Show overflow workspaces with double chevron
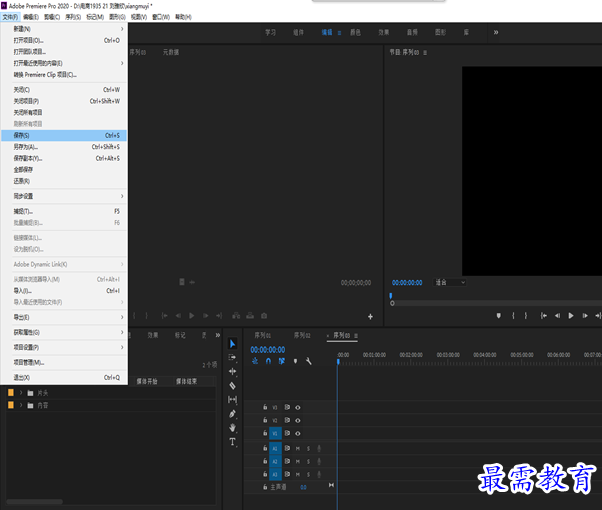The image size is (602, 510). click(496, 32)
